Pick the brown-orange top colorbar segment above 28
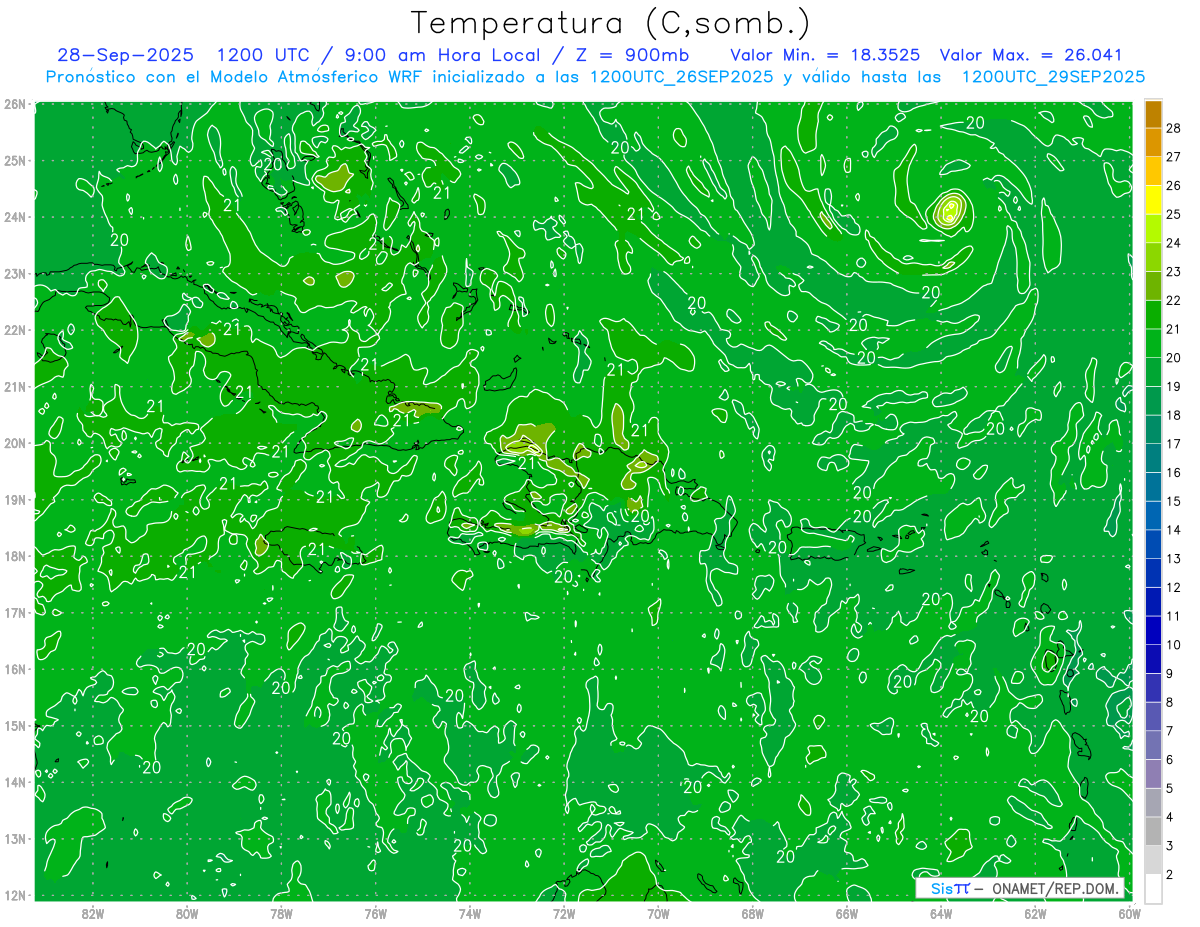This screenshot has height=927, width=1200. (x=1153, y=114)
